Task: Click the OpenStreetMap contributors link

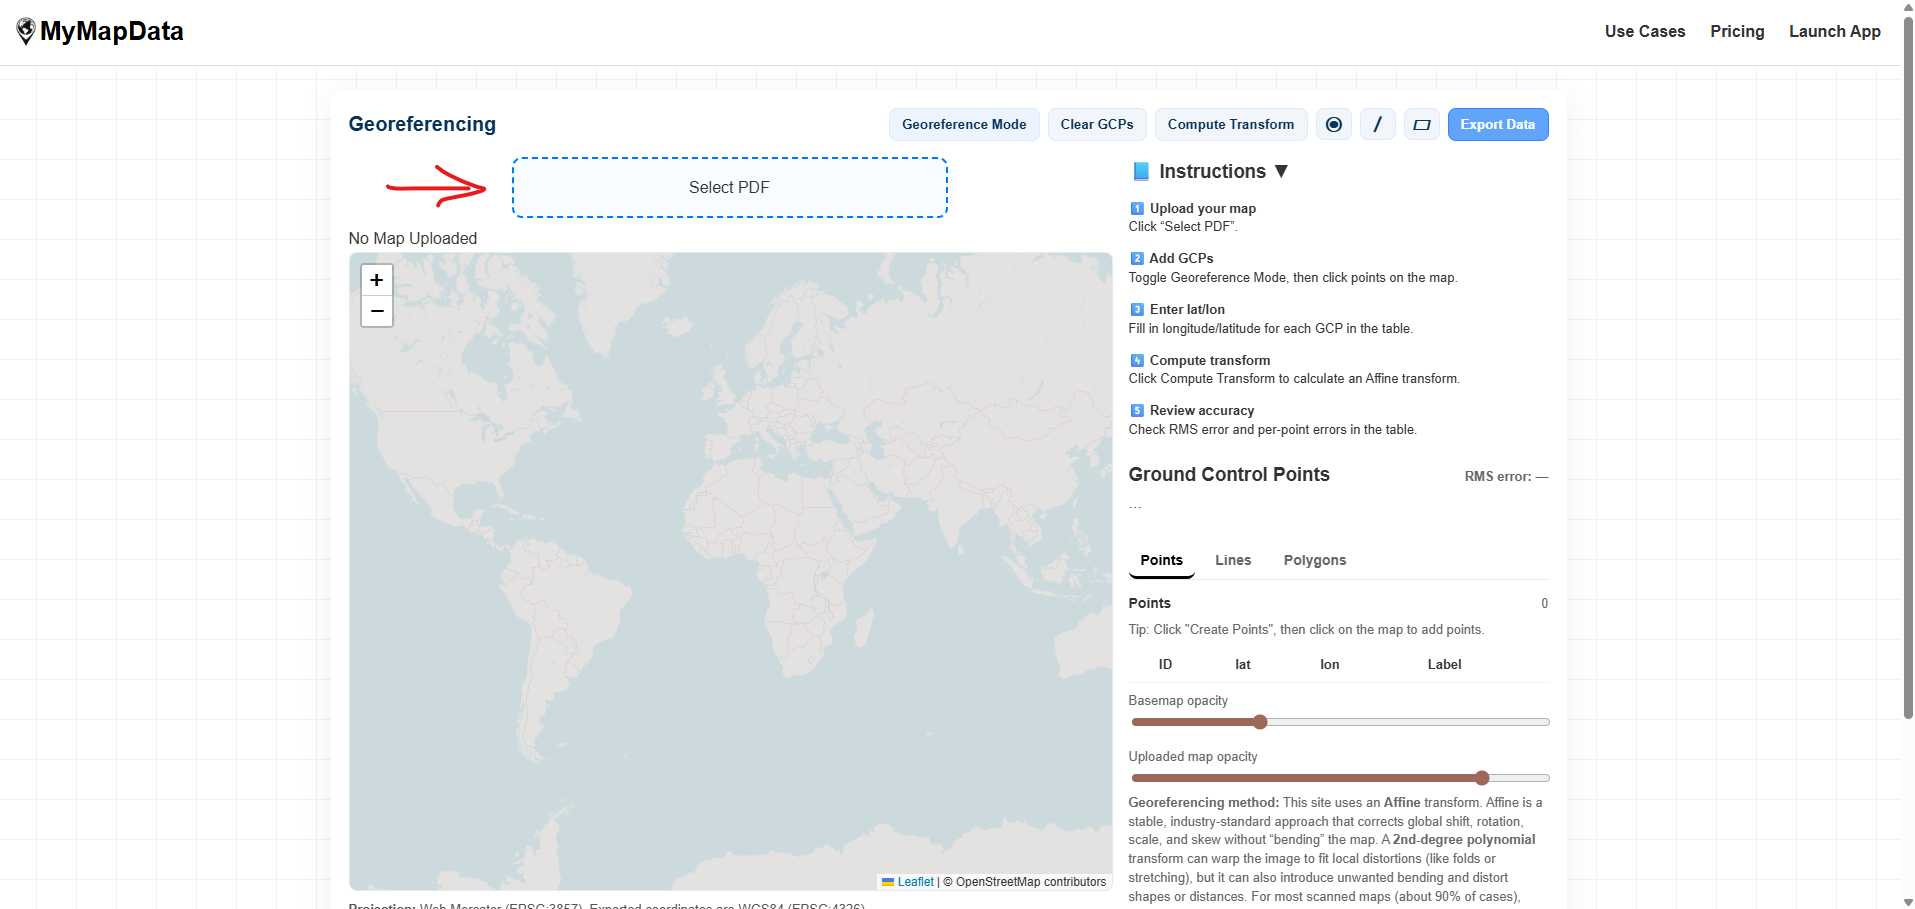Action: point(1029,881)
